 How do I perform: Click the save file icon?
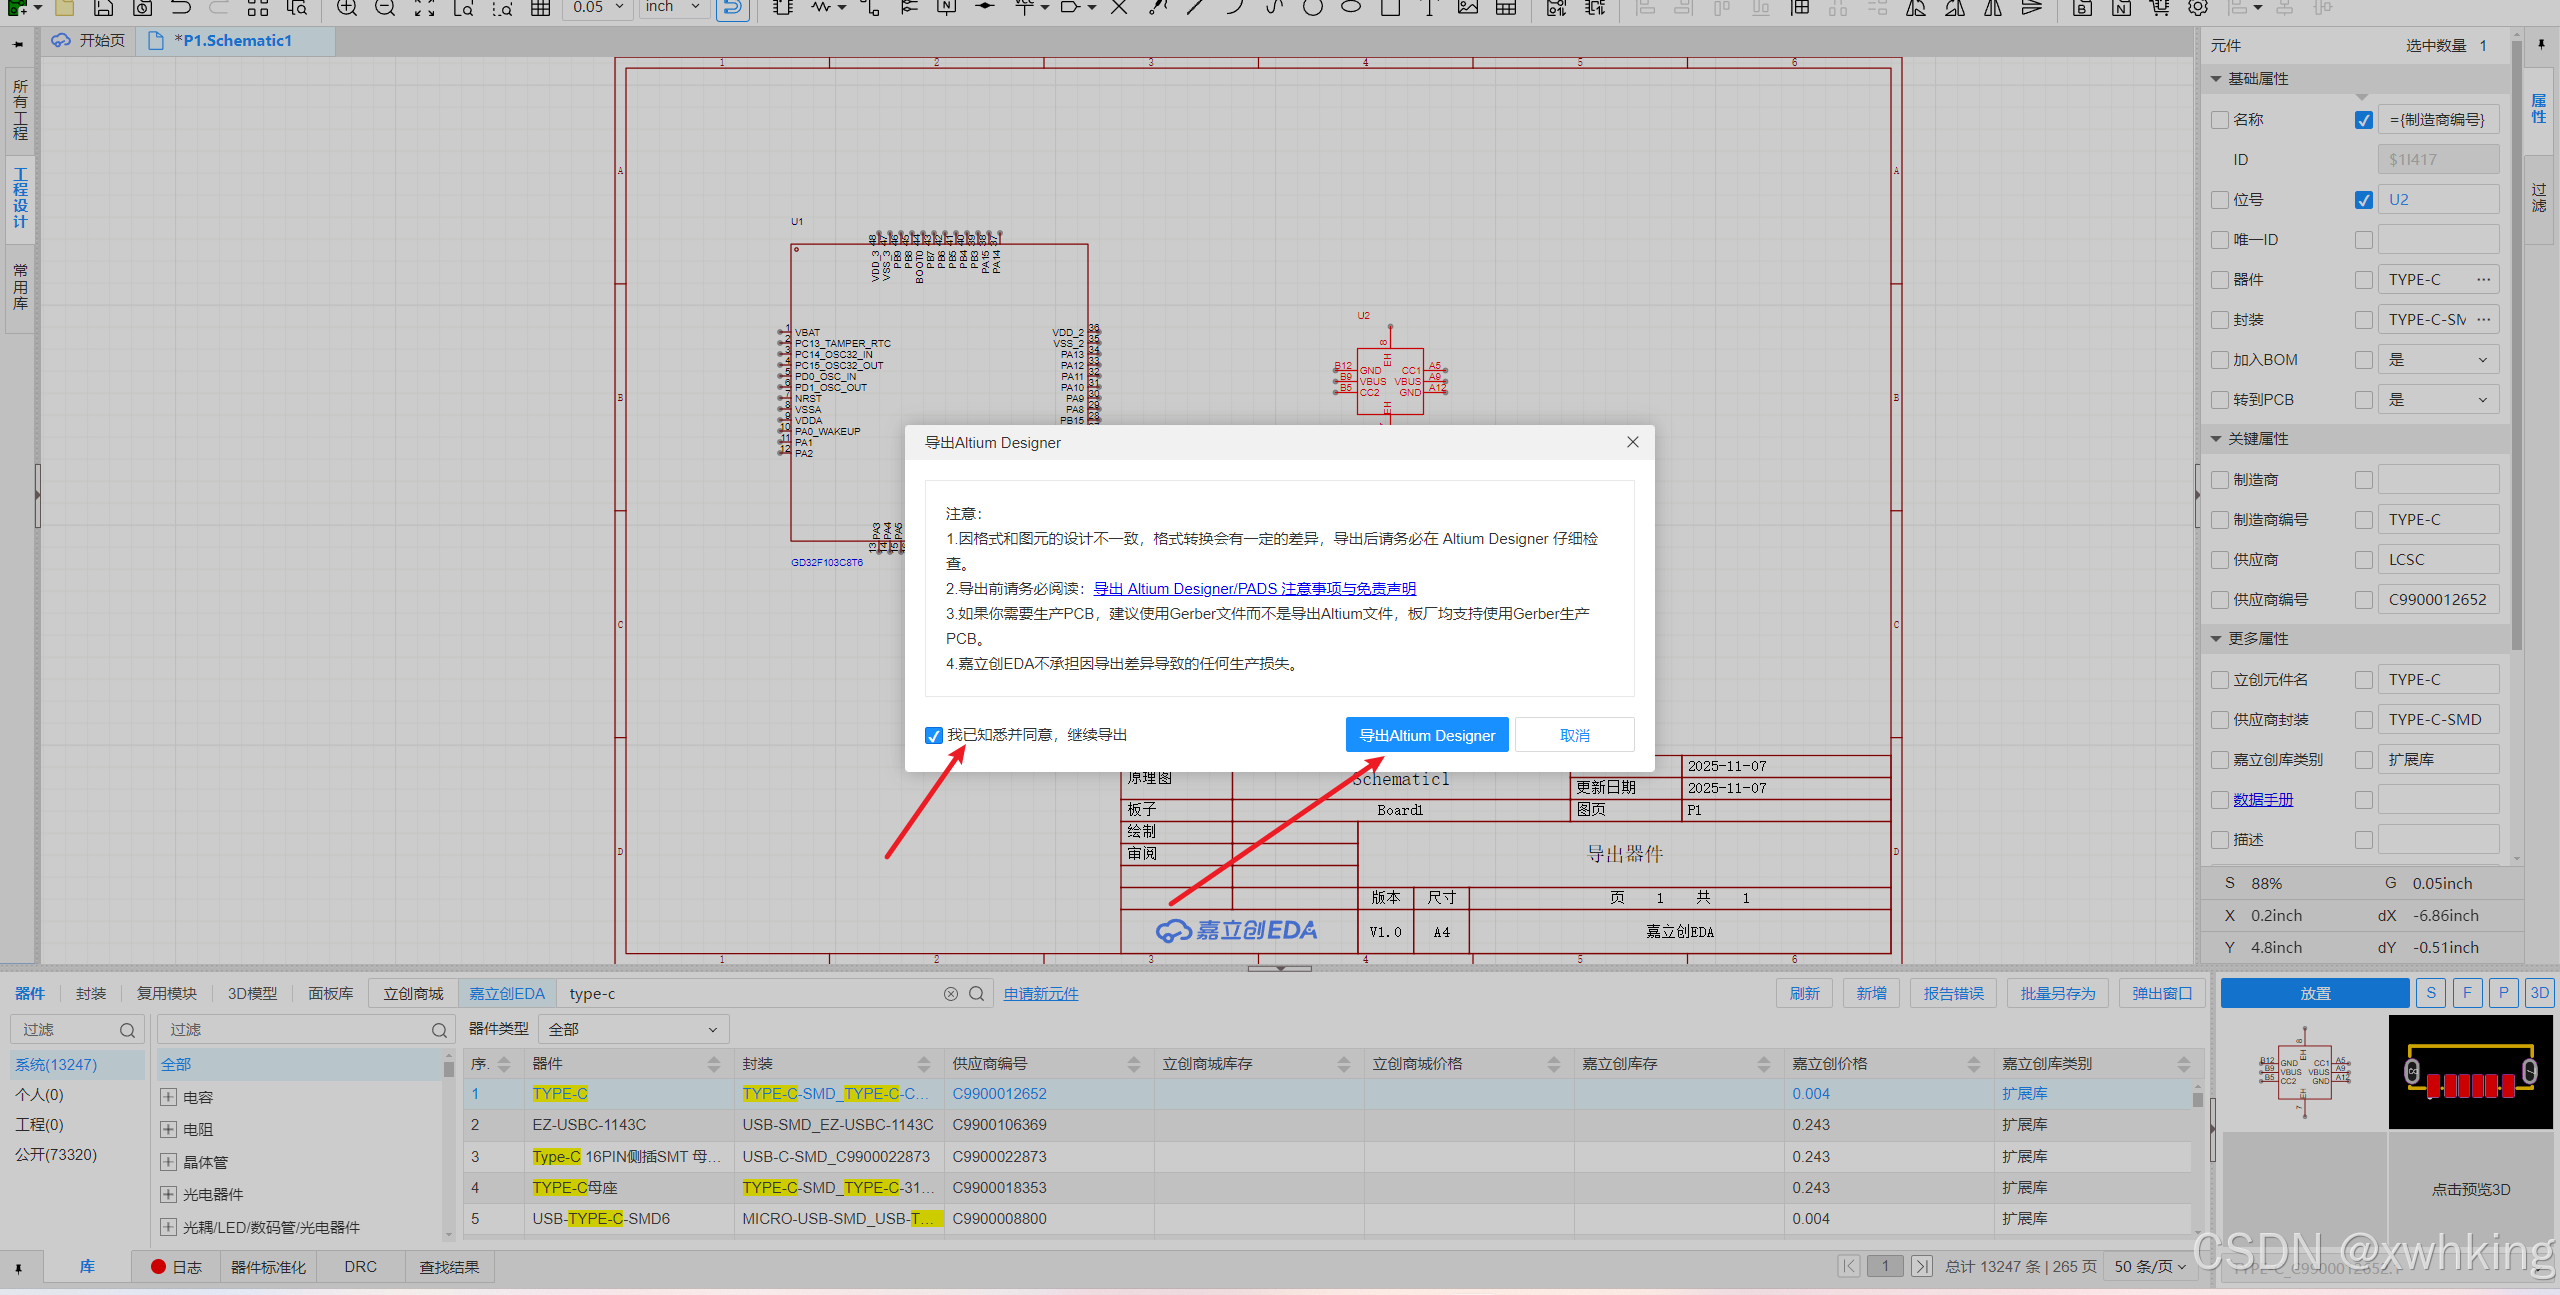(x=104, y=8)
